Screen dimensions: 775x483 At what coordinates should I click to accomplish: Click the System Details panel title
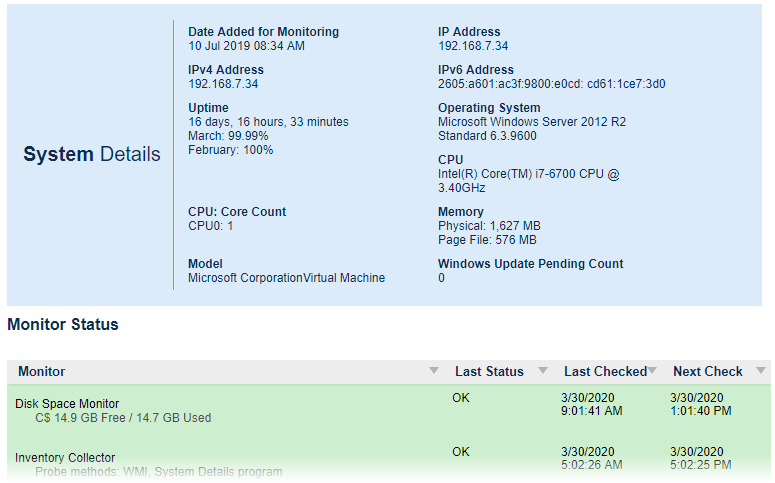click(x=92, y=155)
